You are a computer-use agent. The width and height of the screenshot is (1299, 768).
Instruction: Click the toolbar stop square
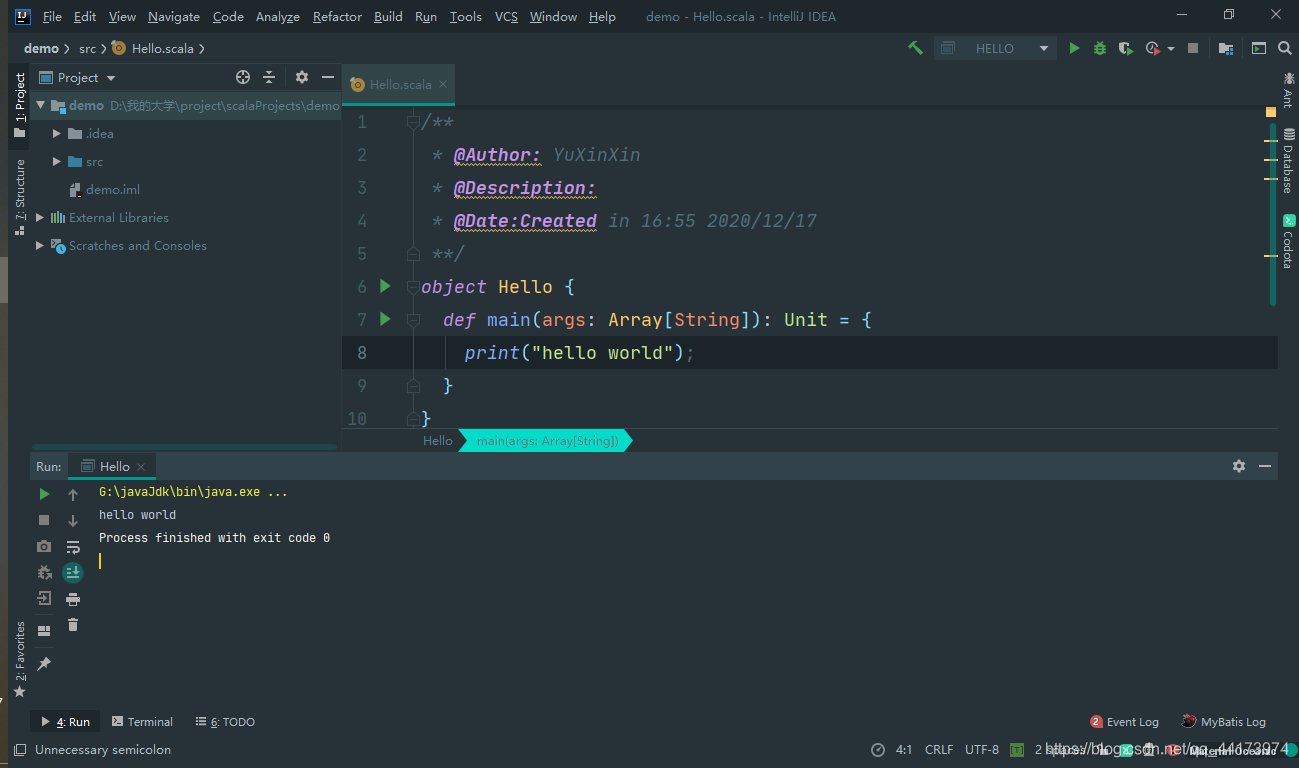tap(1193, 48)
